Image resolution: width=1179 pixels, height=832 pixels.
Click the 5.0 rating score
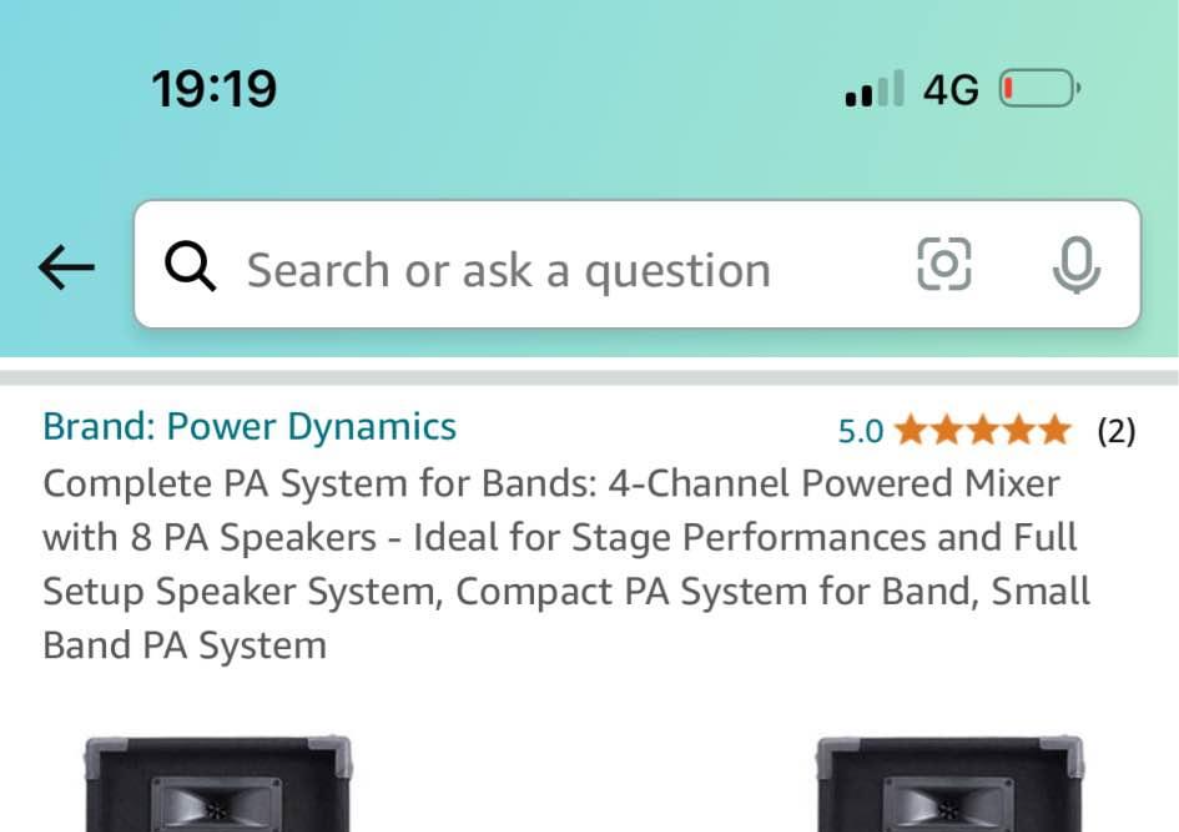(861, 432)
